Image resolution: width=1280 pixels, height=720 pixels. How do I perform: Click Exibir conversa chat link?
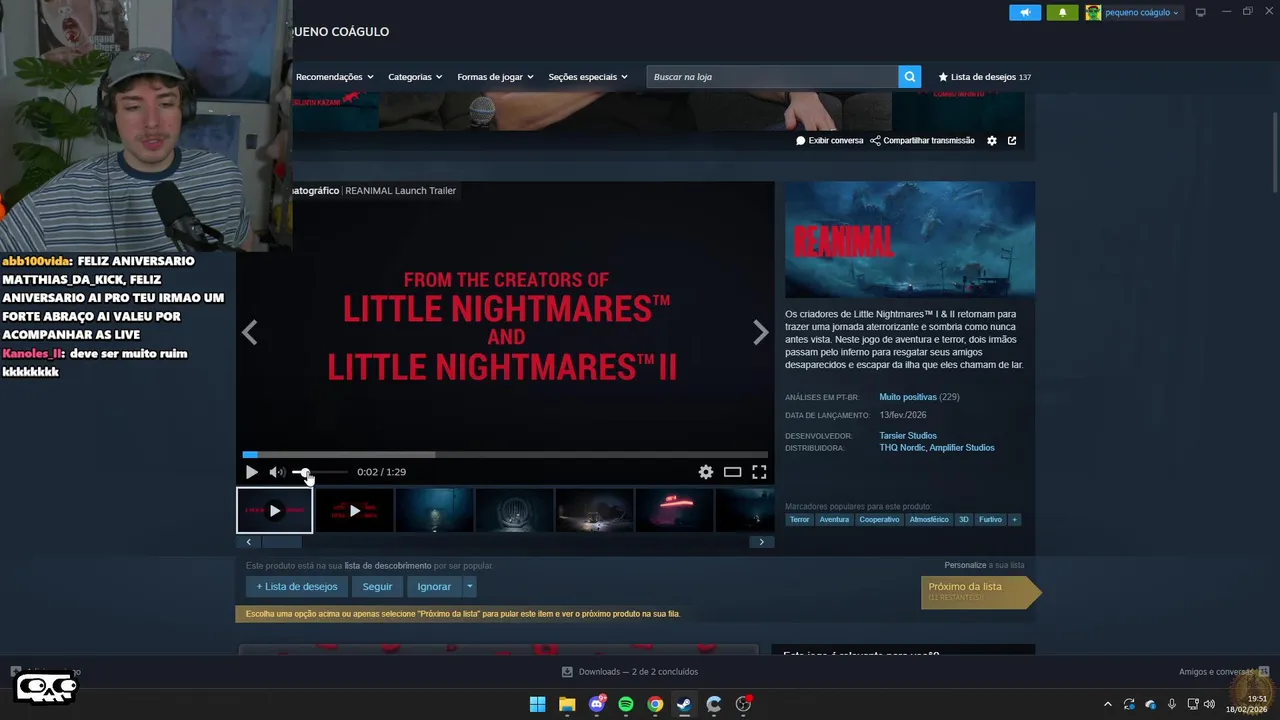pos(829,141)
